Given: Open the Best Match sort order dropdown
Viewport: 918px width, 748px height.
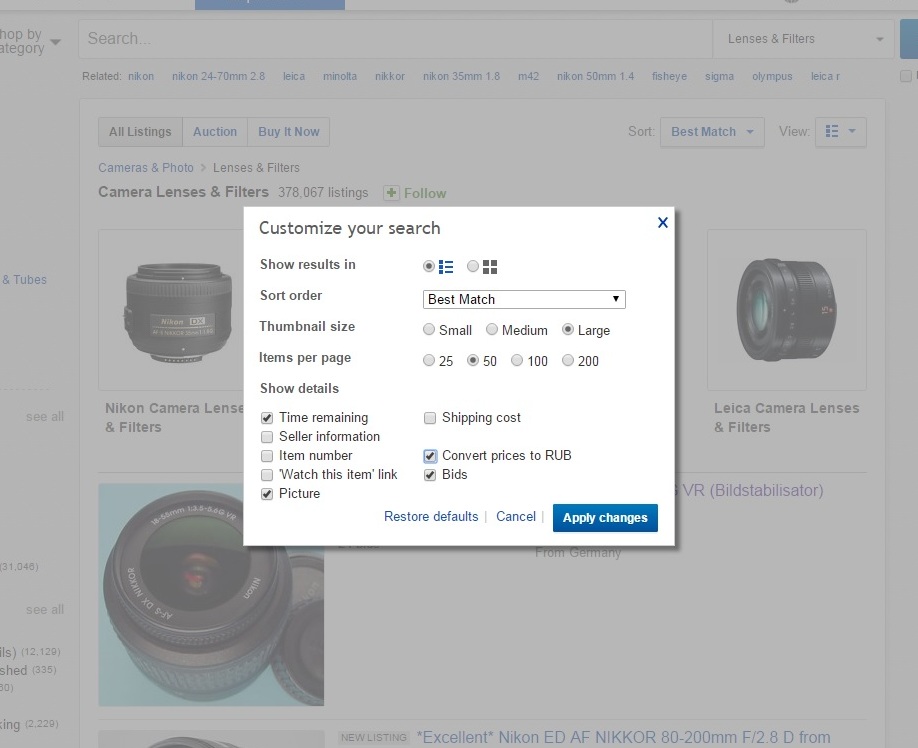Looking at the screenshot, I should click(x=524, y=299).
